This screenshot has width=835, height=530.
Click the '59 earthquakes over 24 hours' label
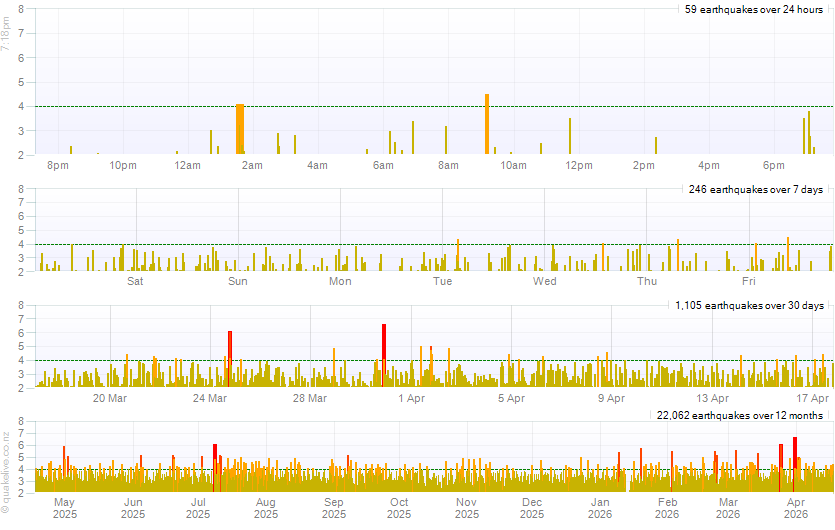[753, 9]
